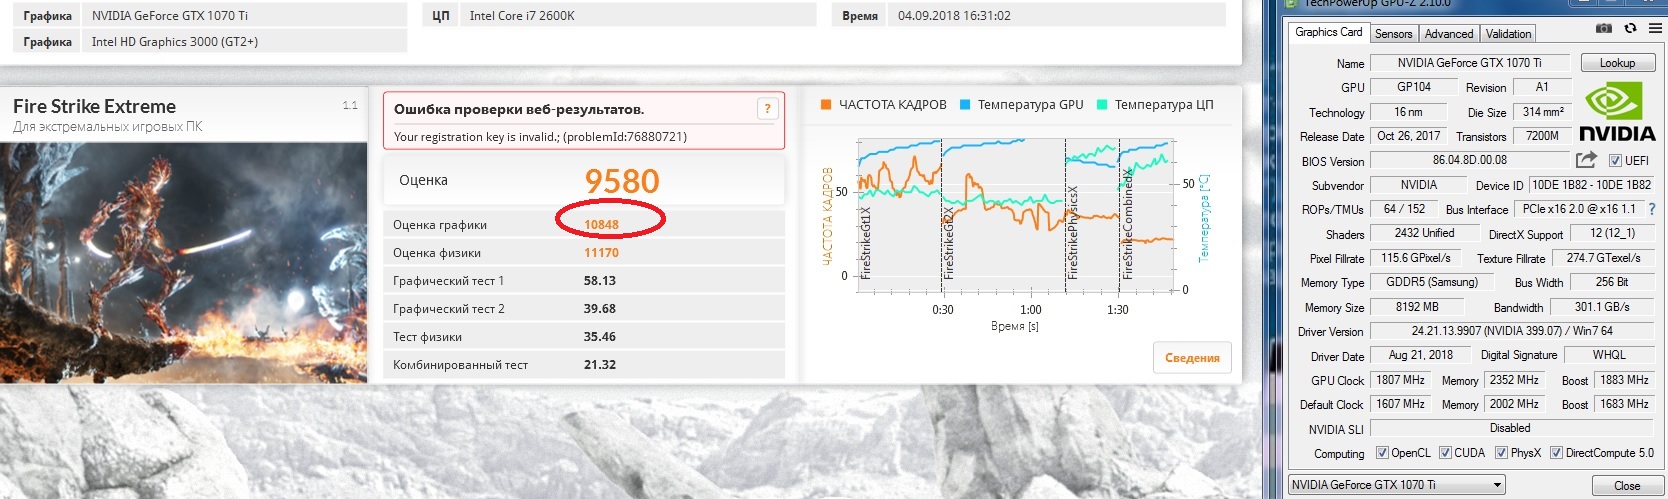Toggle the CUDA checkbox
This screenshot has width=1668, height=499.
[x=1445, y=452]
